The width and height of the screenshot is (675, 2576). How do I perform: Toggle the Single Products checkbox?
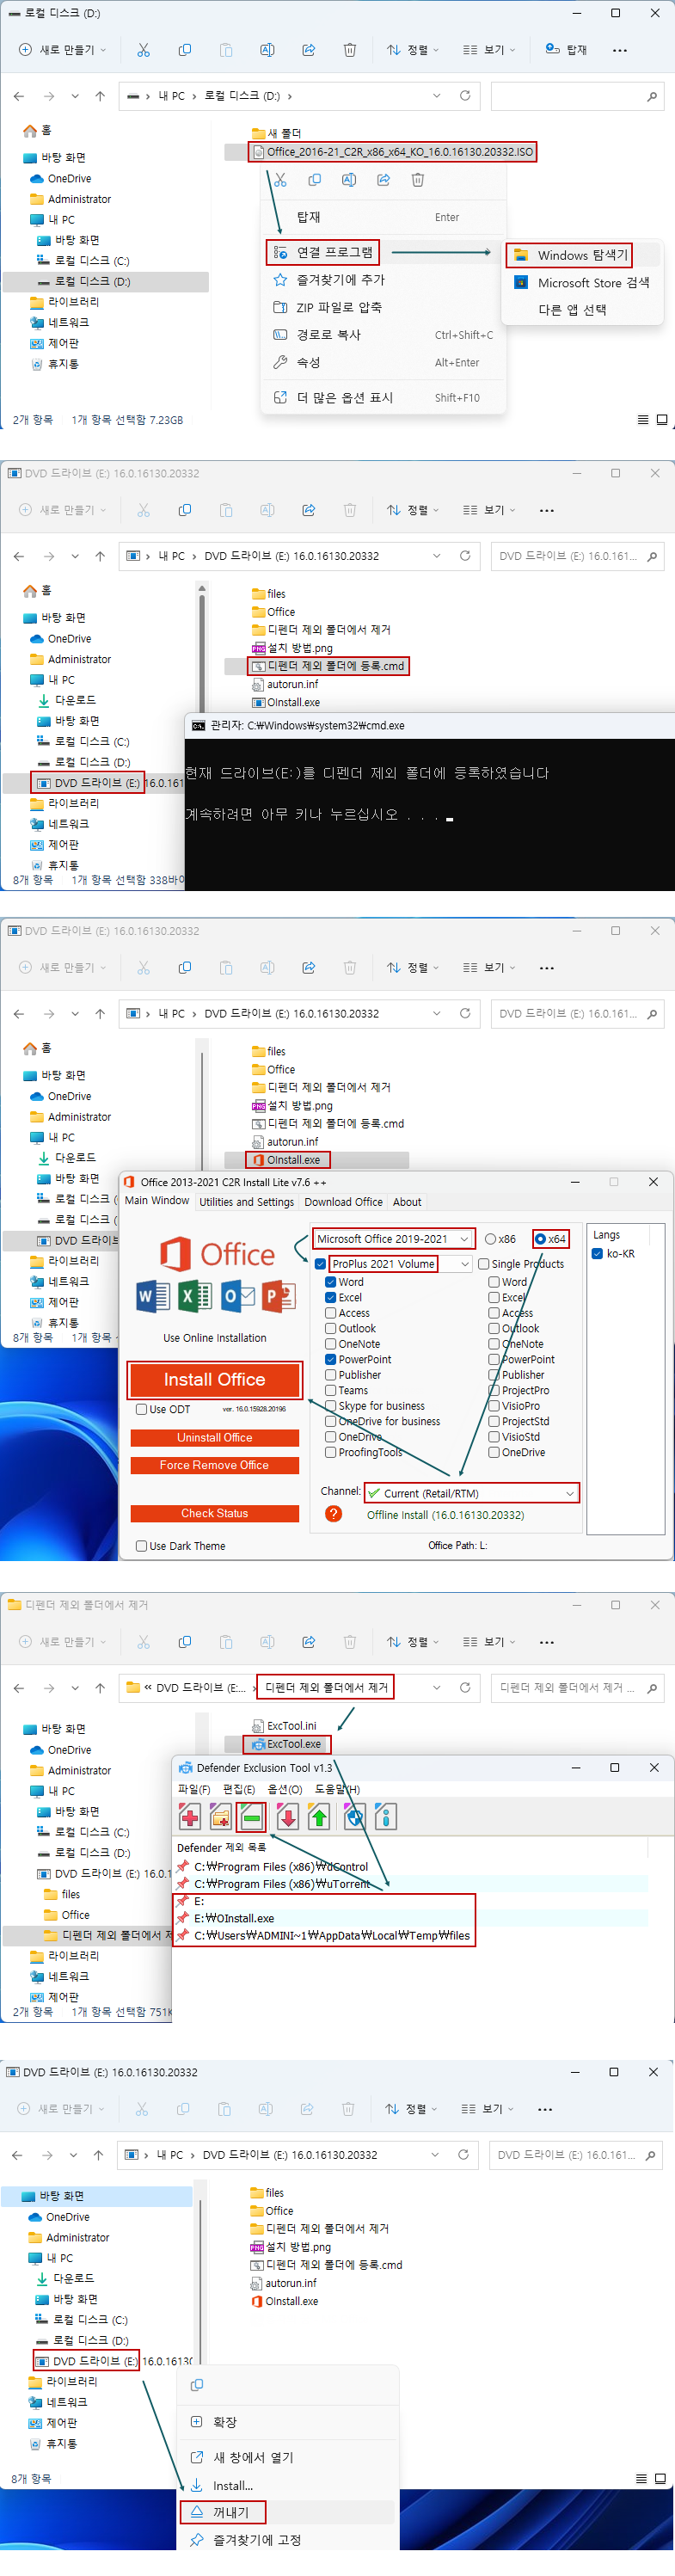pyautogui.click(x=484, y=1264)
